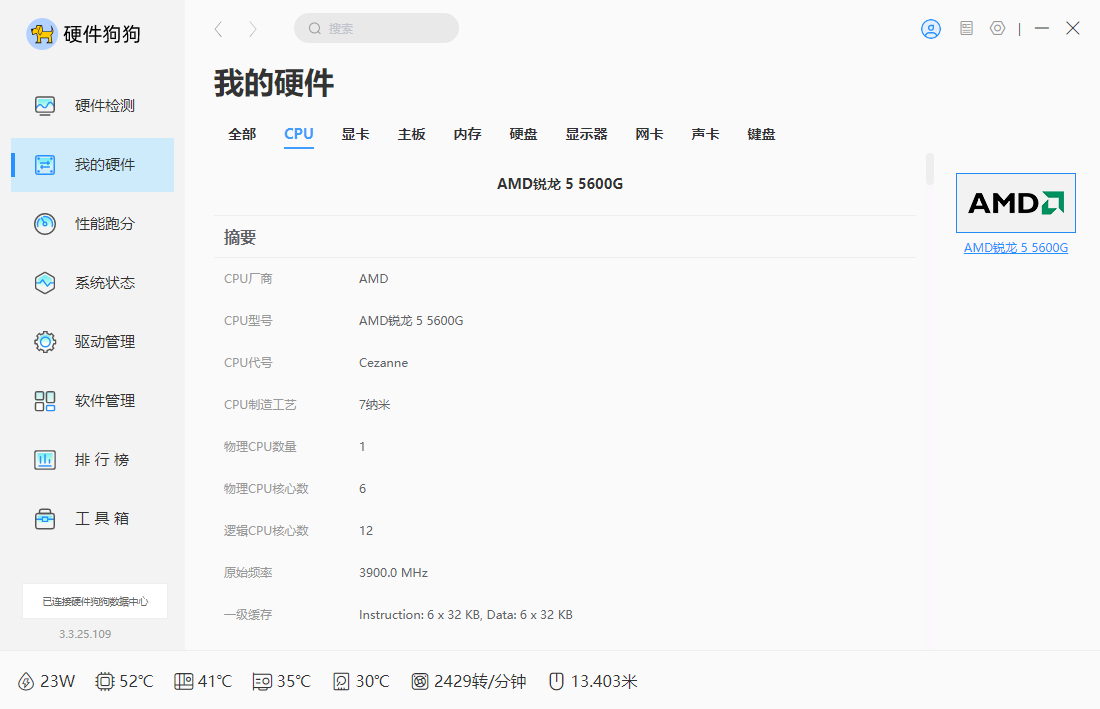Switch to the 声卡 tab
The height and width of the screenshot is (709, 1100).
point(705,134)
